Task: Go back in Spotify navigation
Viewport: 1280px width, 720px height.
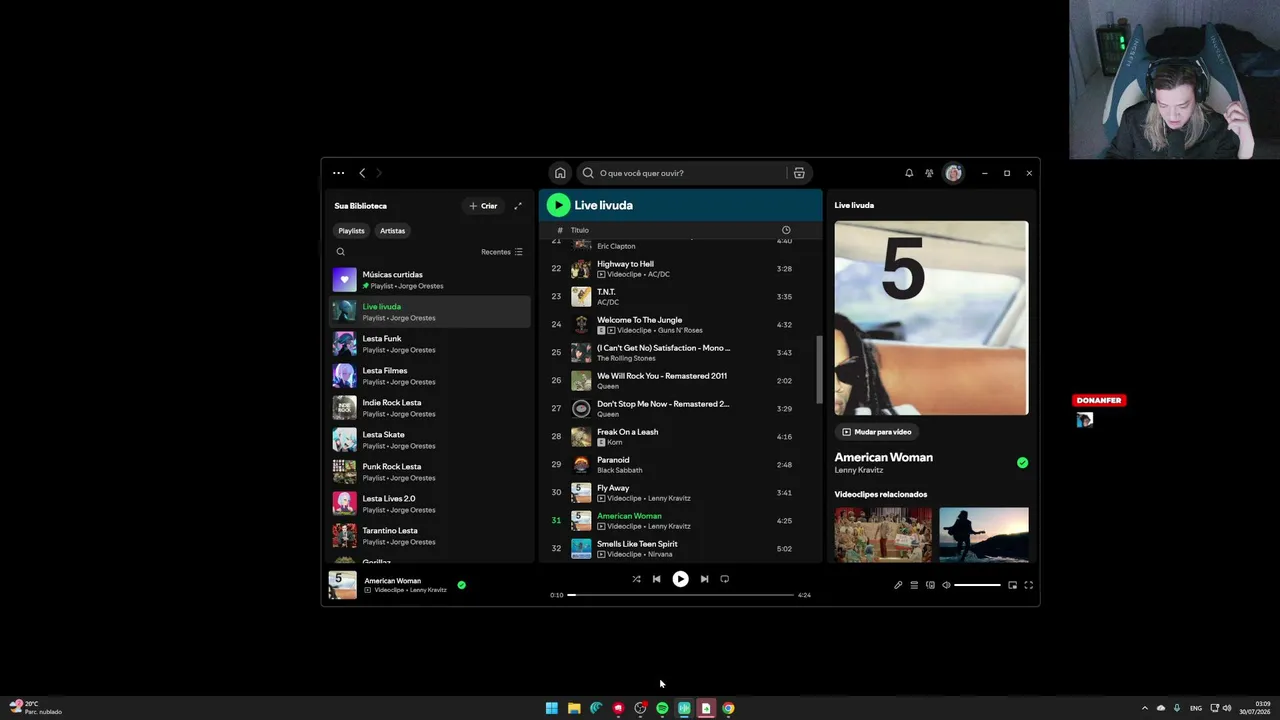Action: 362,173
